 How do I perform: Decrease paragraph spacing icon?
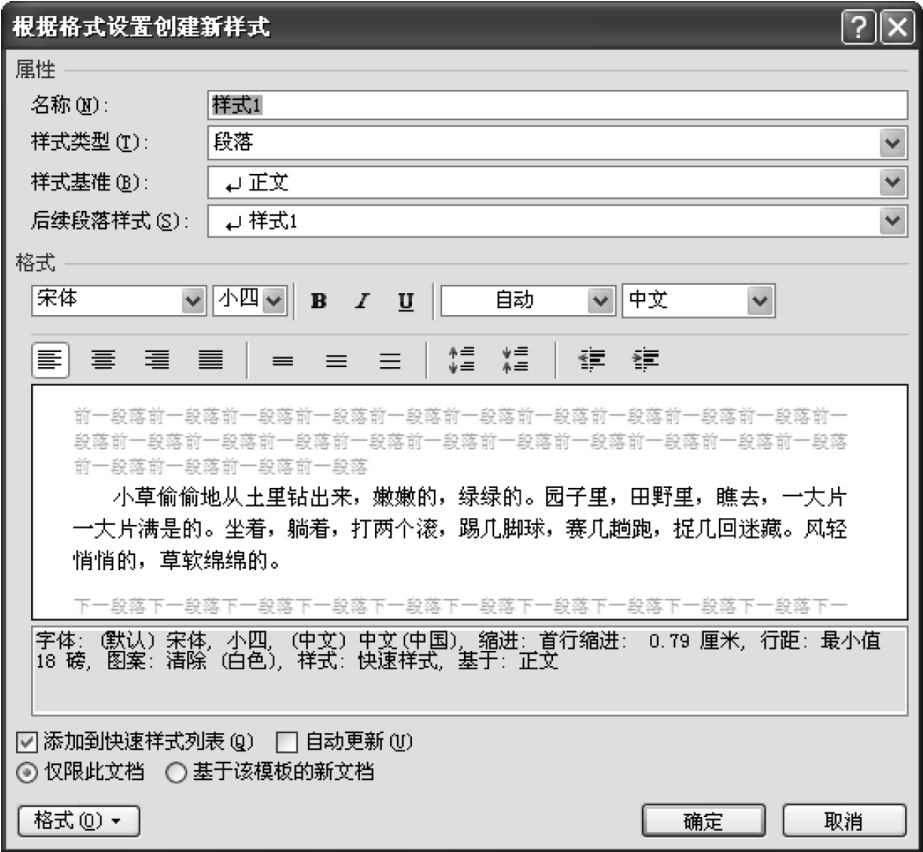pyautogui.click(x=515, y=359)
